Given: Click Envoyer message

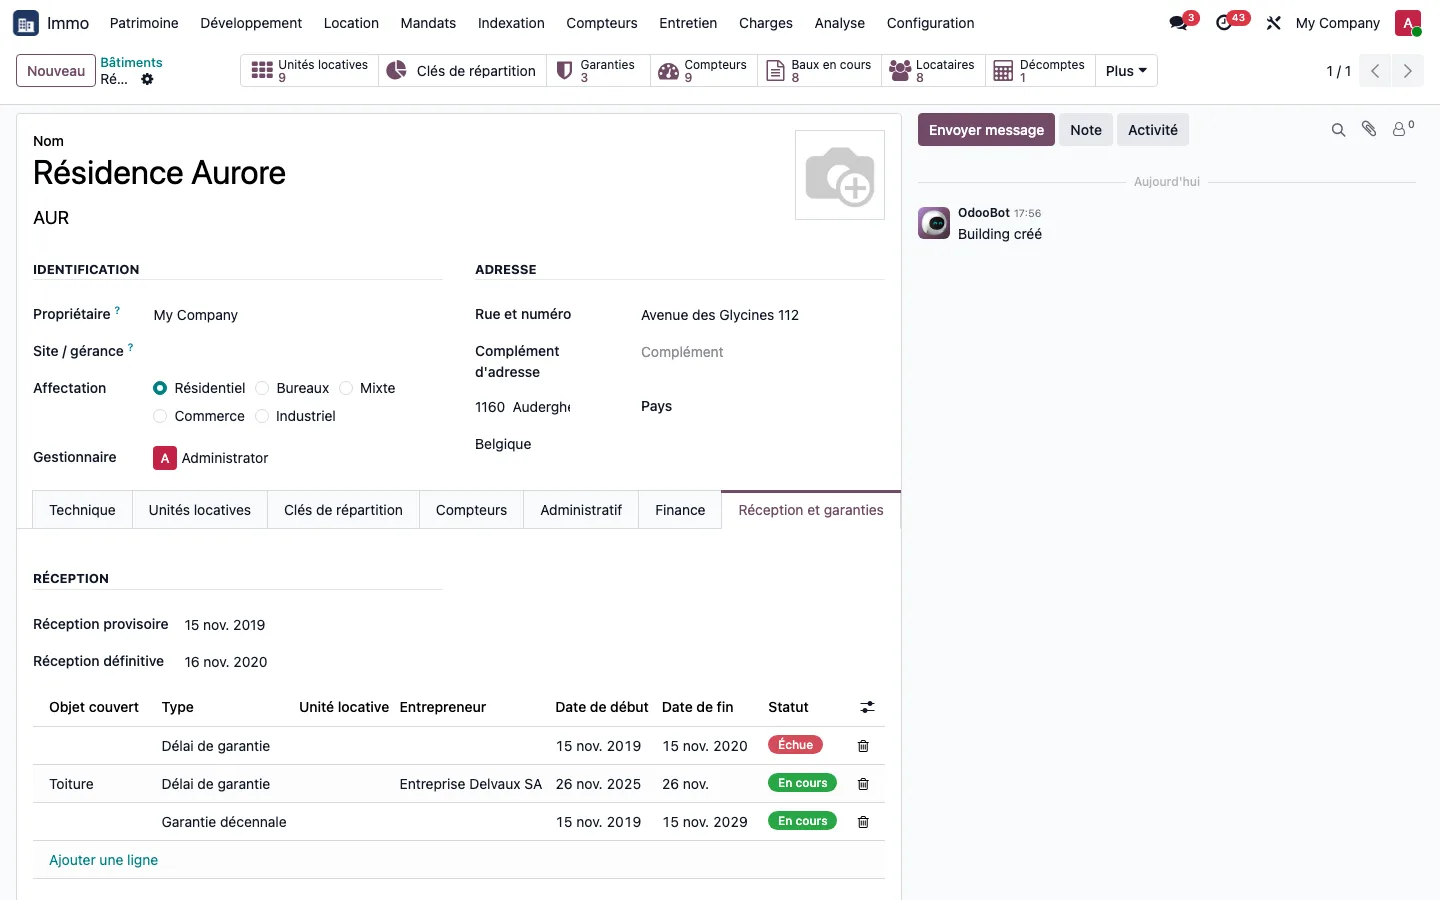Looking at the screenshot, I should point(986,130).
